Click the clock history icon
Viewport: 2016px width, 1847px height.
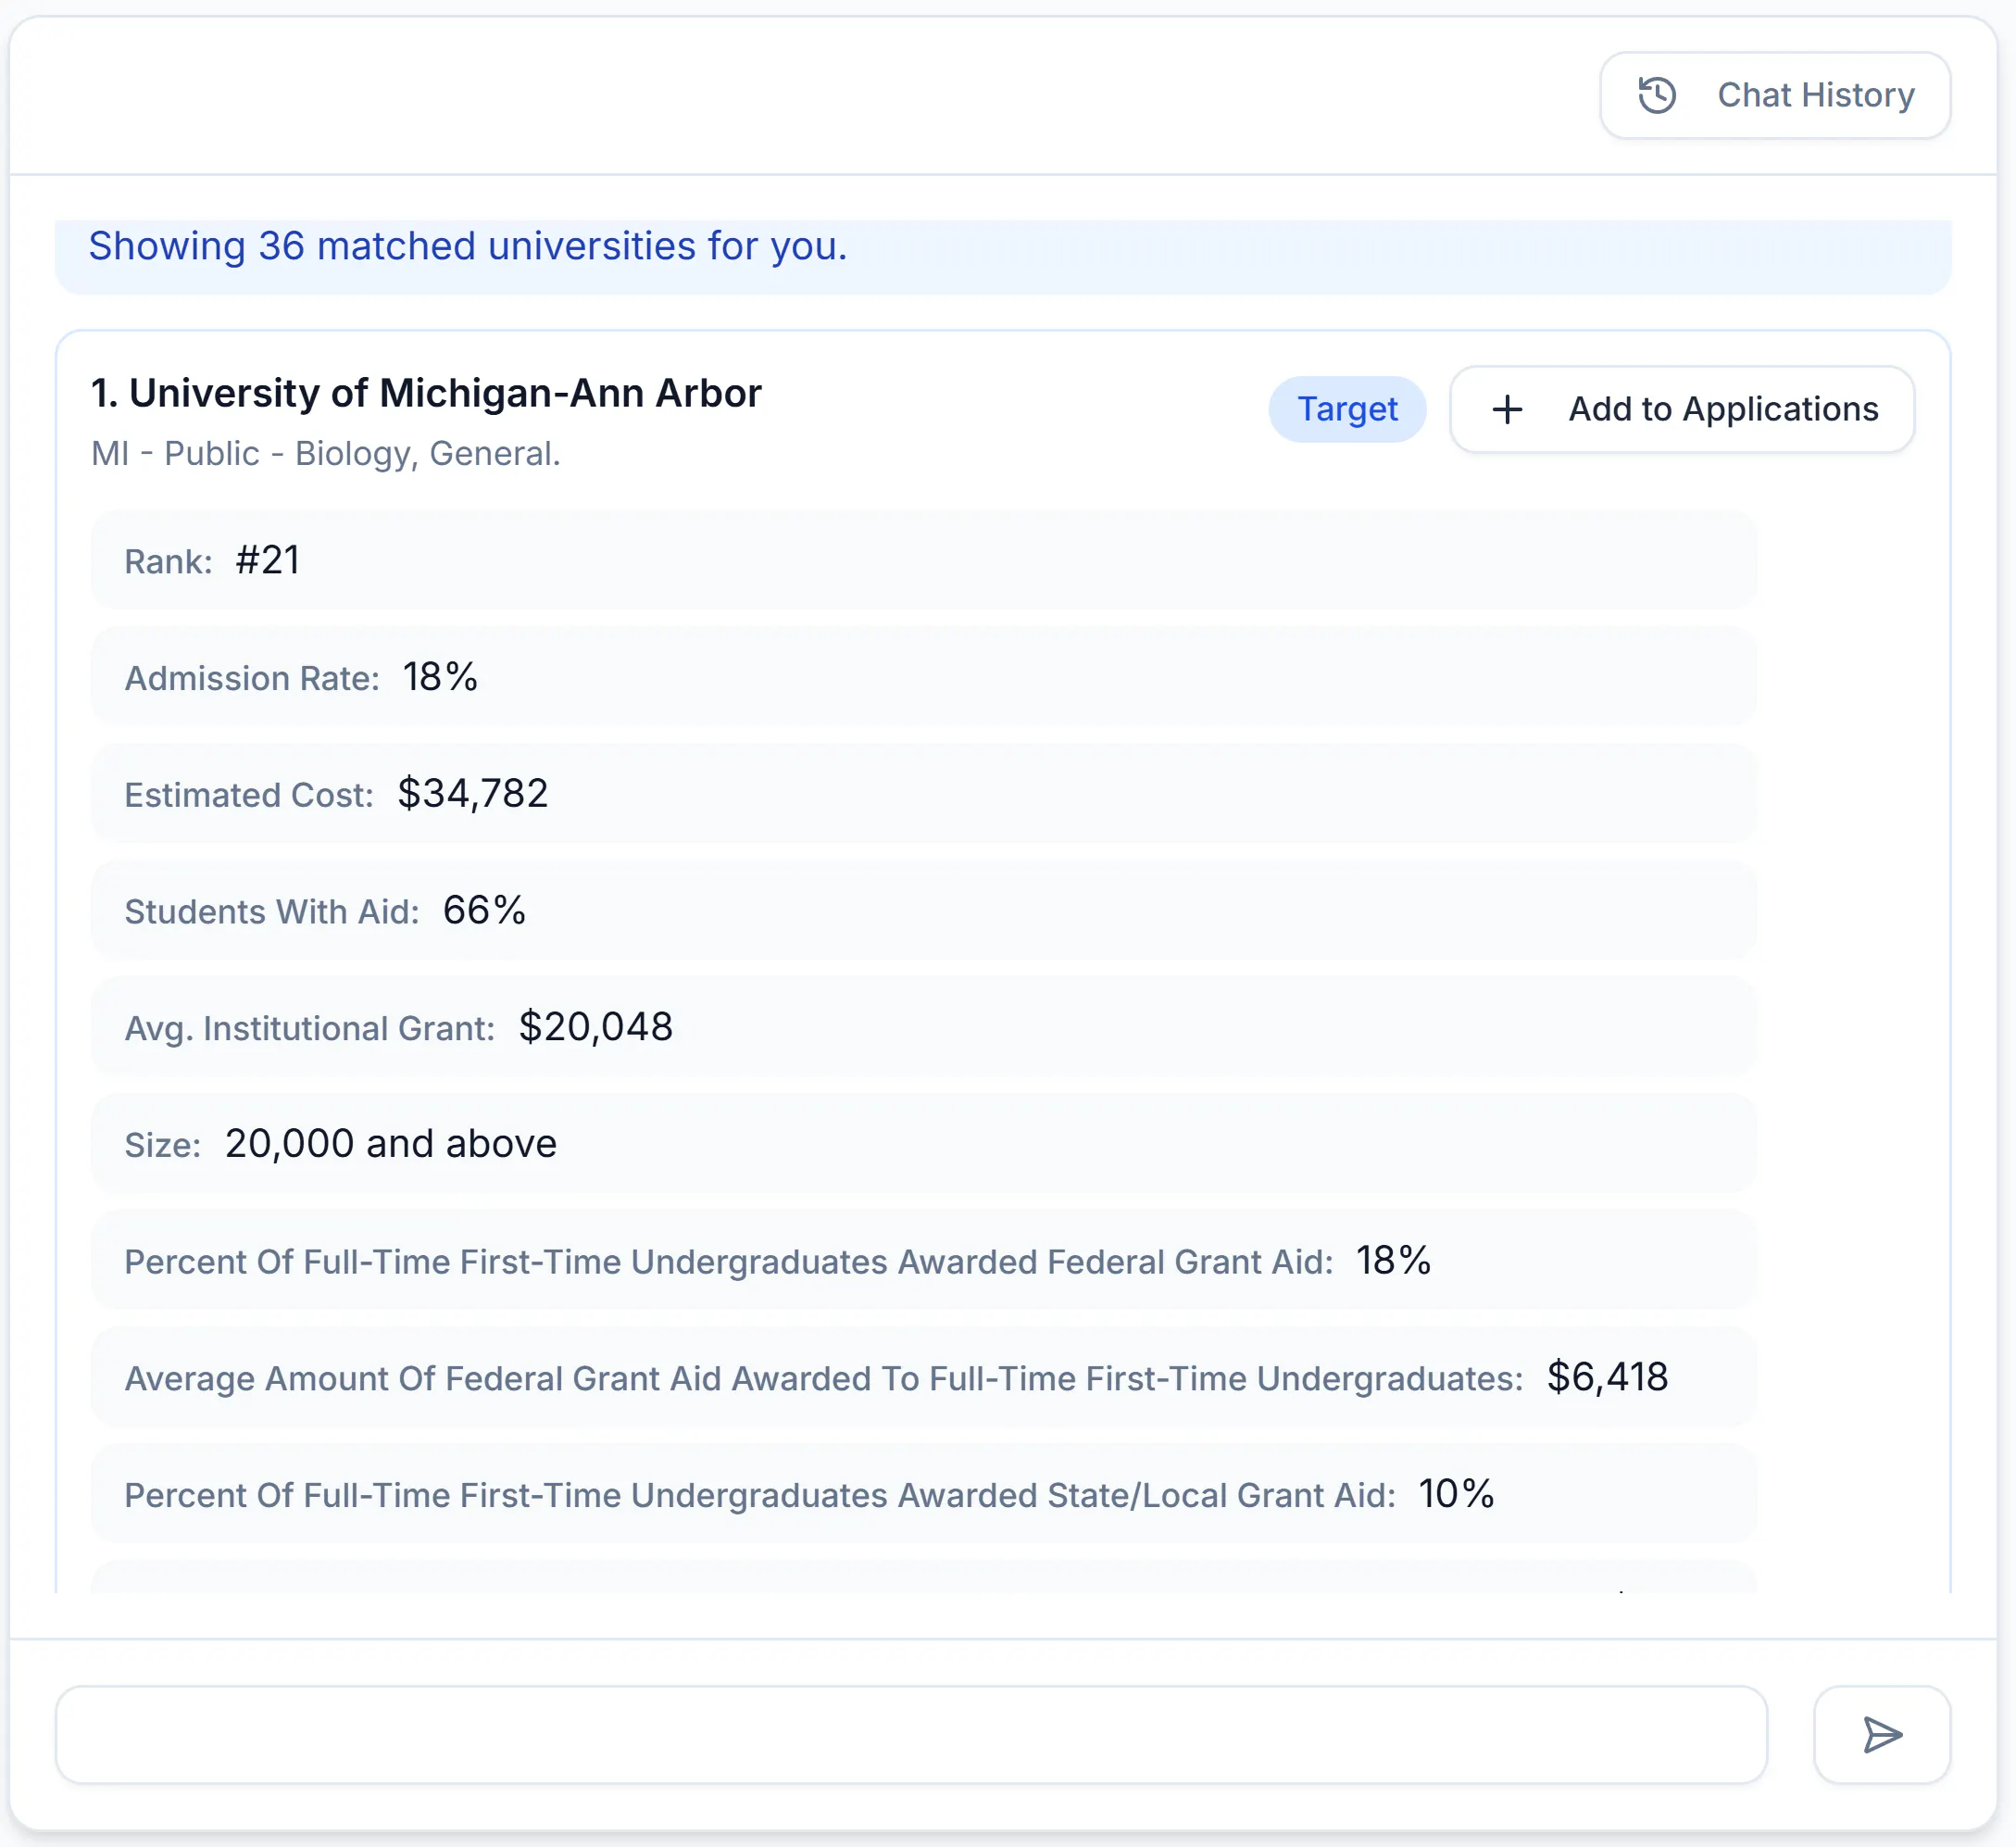tap(1657, 95)
